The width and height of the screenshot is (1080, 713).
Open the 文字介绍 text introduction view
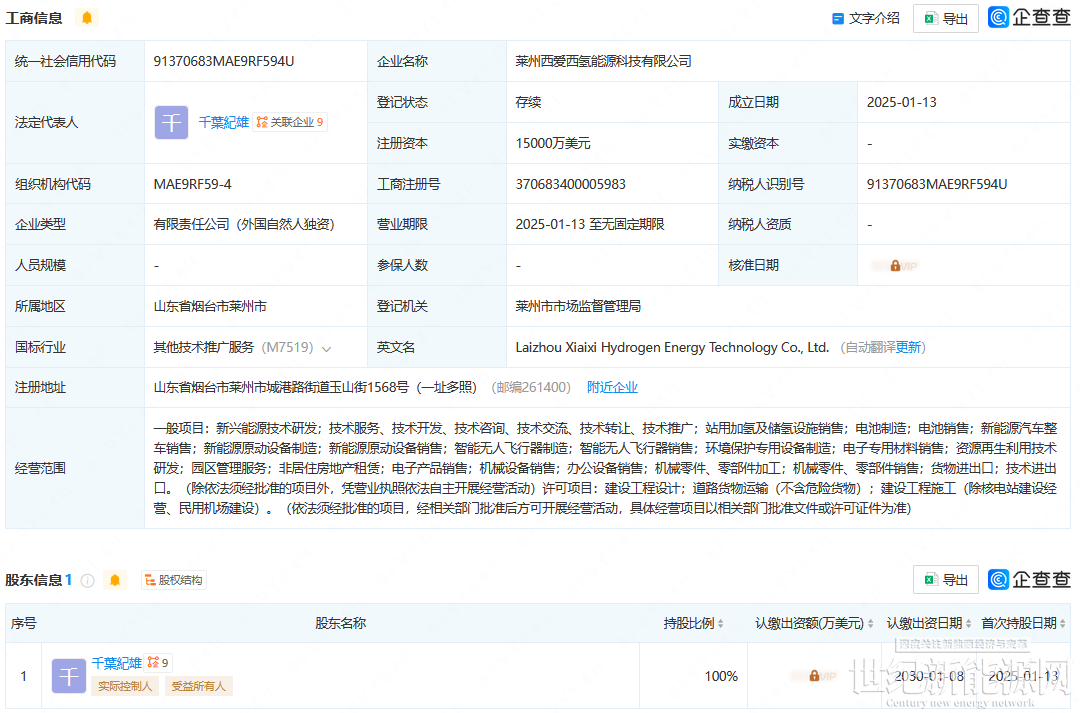click(866, 18)
